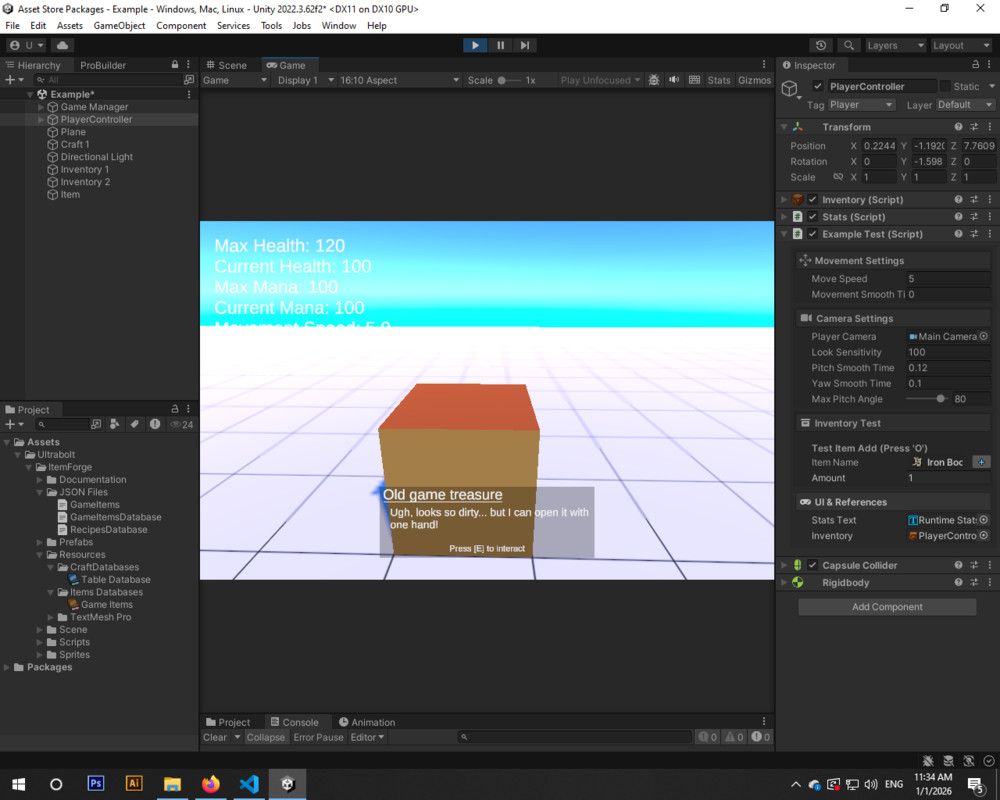The image size is (1000, 800).
Task: Open the Layout dropdown in the top right
Action: click(962, 45)
